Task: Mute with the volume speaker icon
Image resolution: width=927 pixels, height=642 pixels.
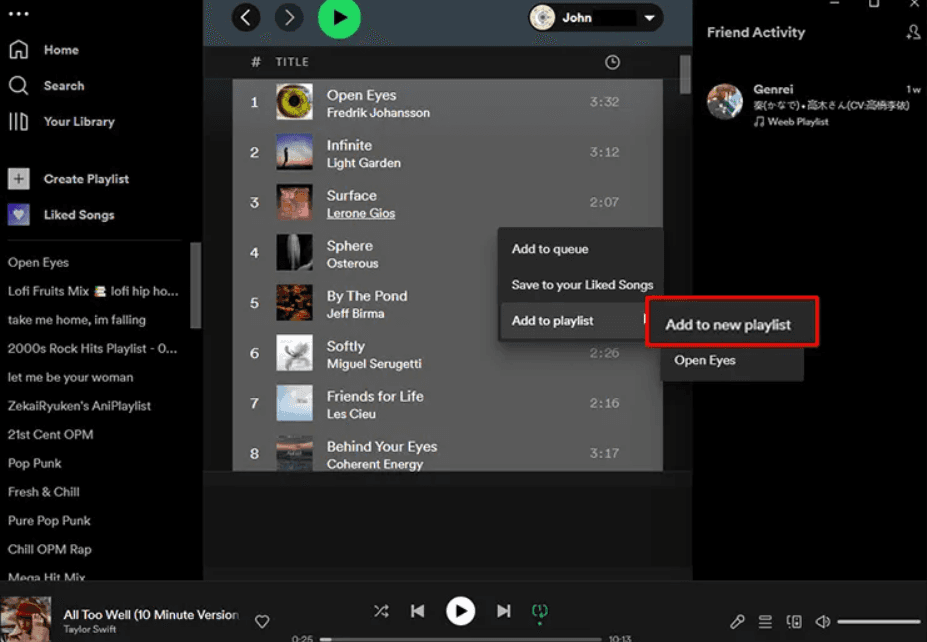Action: coord(822,621)
